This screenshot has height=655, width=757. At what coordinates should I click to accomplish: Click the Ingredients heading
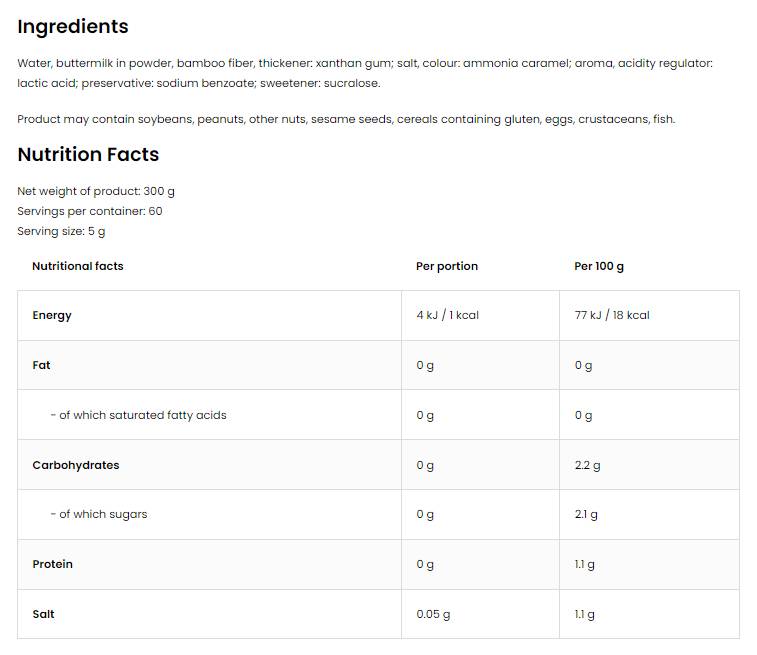pyautogui.click(x=73, y=27)
